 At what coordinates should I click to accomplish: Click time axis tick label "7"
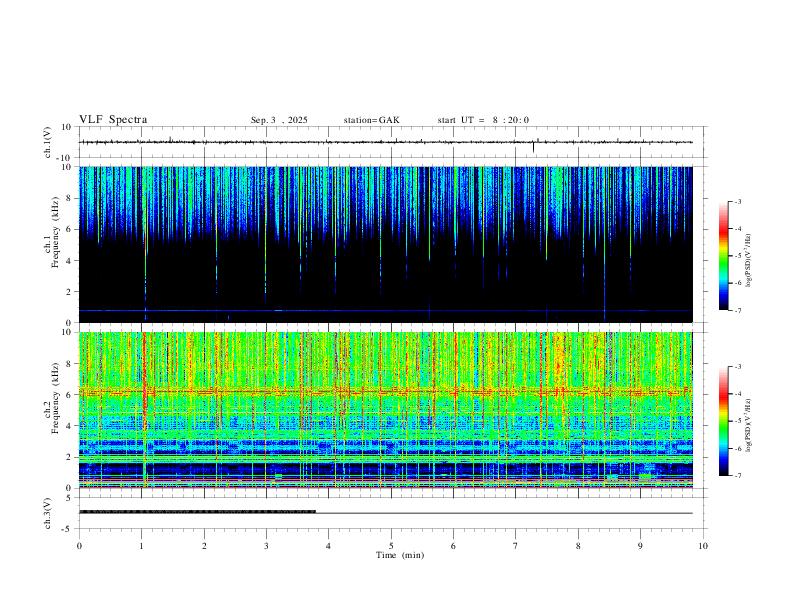coord(516,546)
